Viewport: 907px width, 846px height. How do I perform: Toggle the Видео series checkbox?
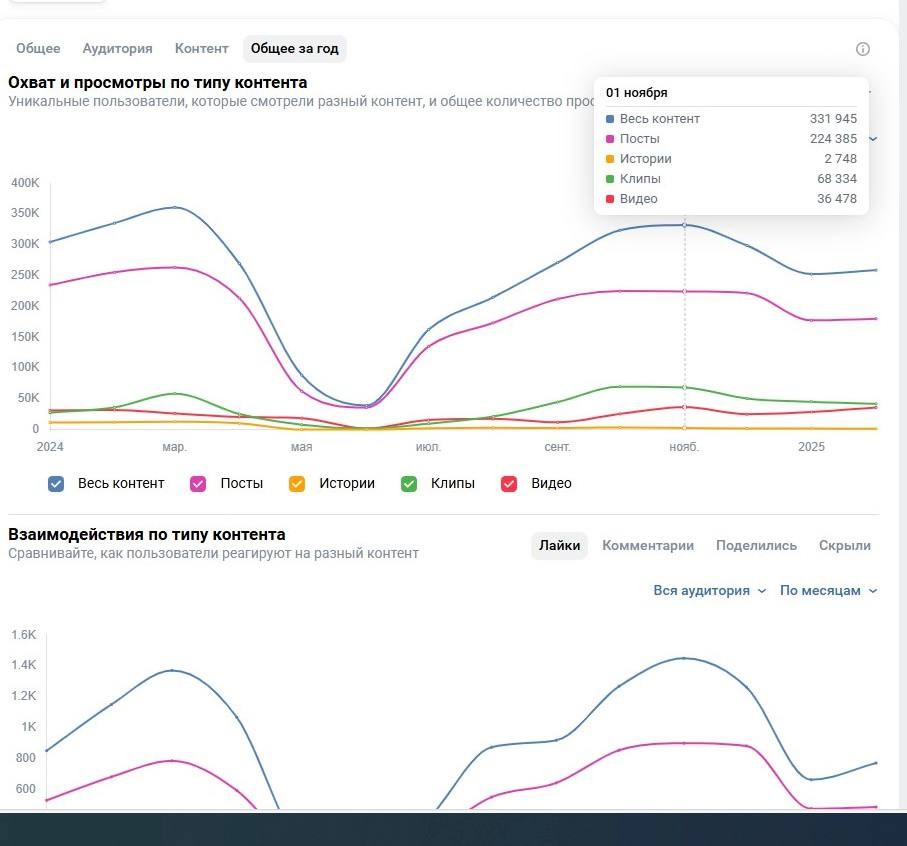click(x=509, y=484)
